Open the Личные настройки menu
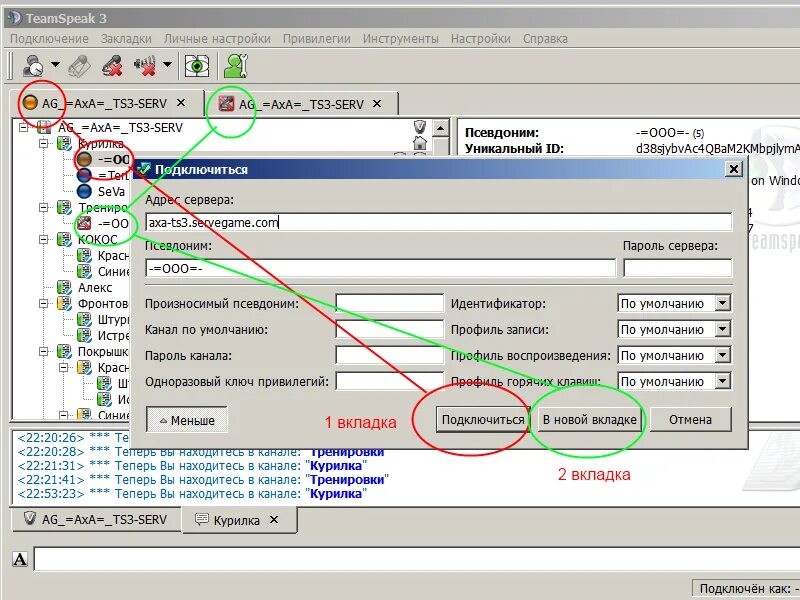Viewport: 800px width, 600px height. [x=217, y=39]
